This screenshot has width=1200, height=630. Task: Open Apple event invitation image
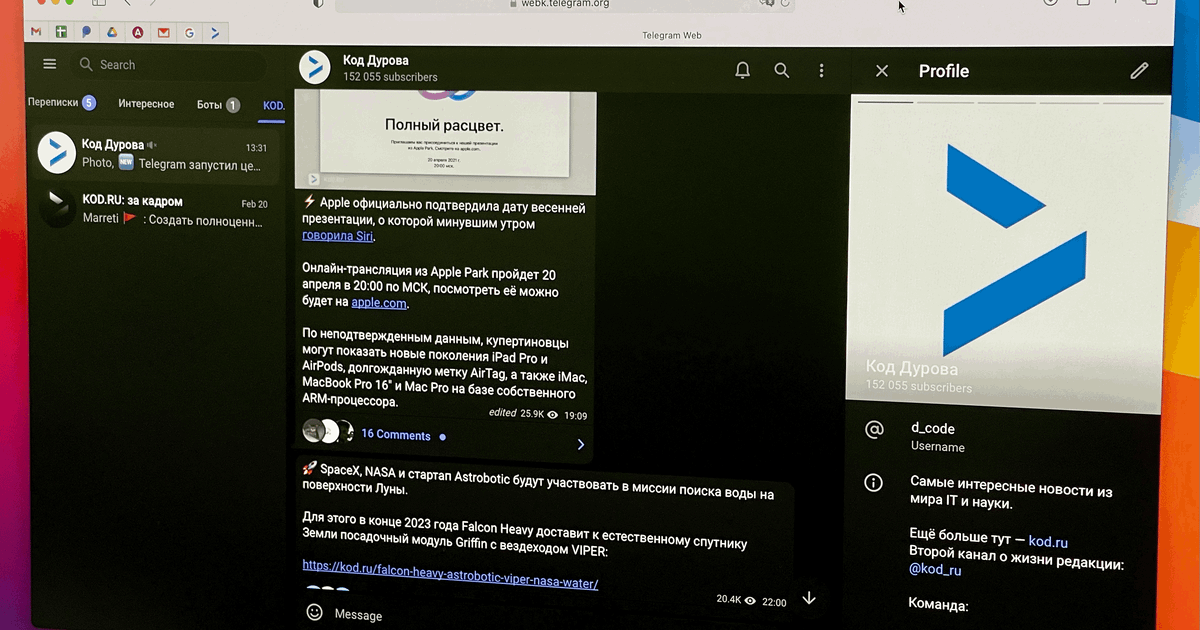coord(445,142)
